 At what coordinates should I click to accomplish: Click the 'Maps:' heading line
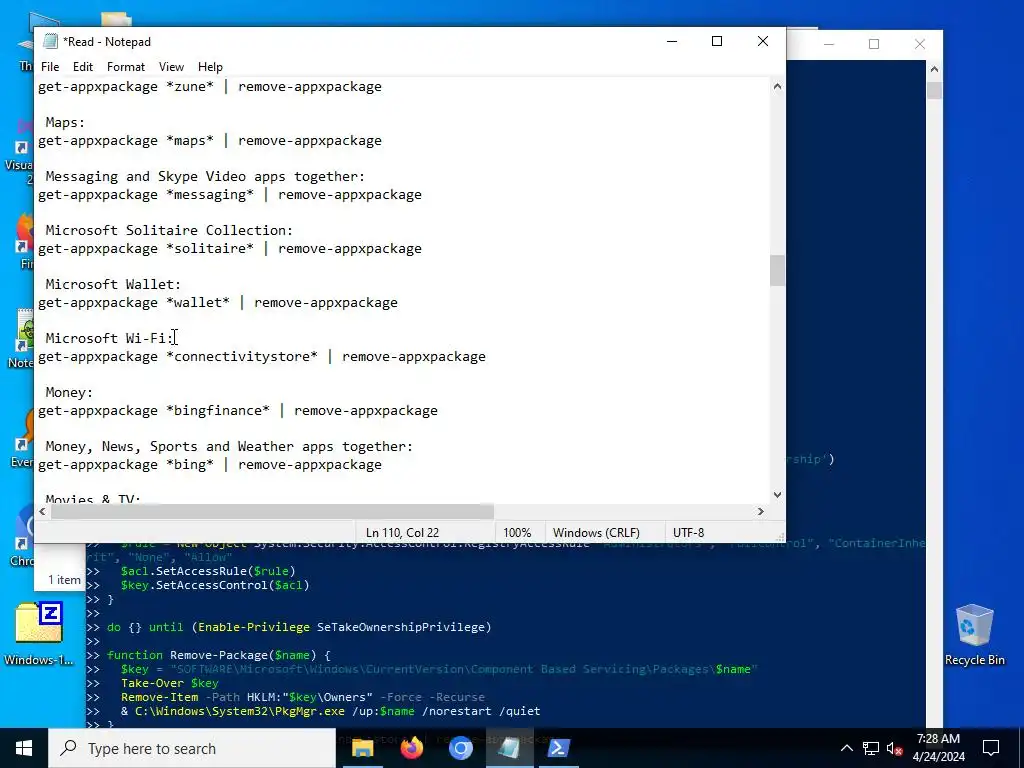pyautogui.click(x=65, y=122)
